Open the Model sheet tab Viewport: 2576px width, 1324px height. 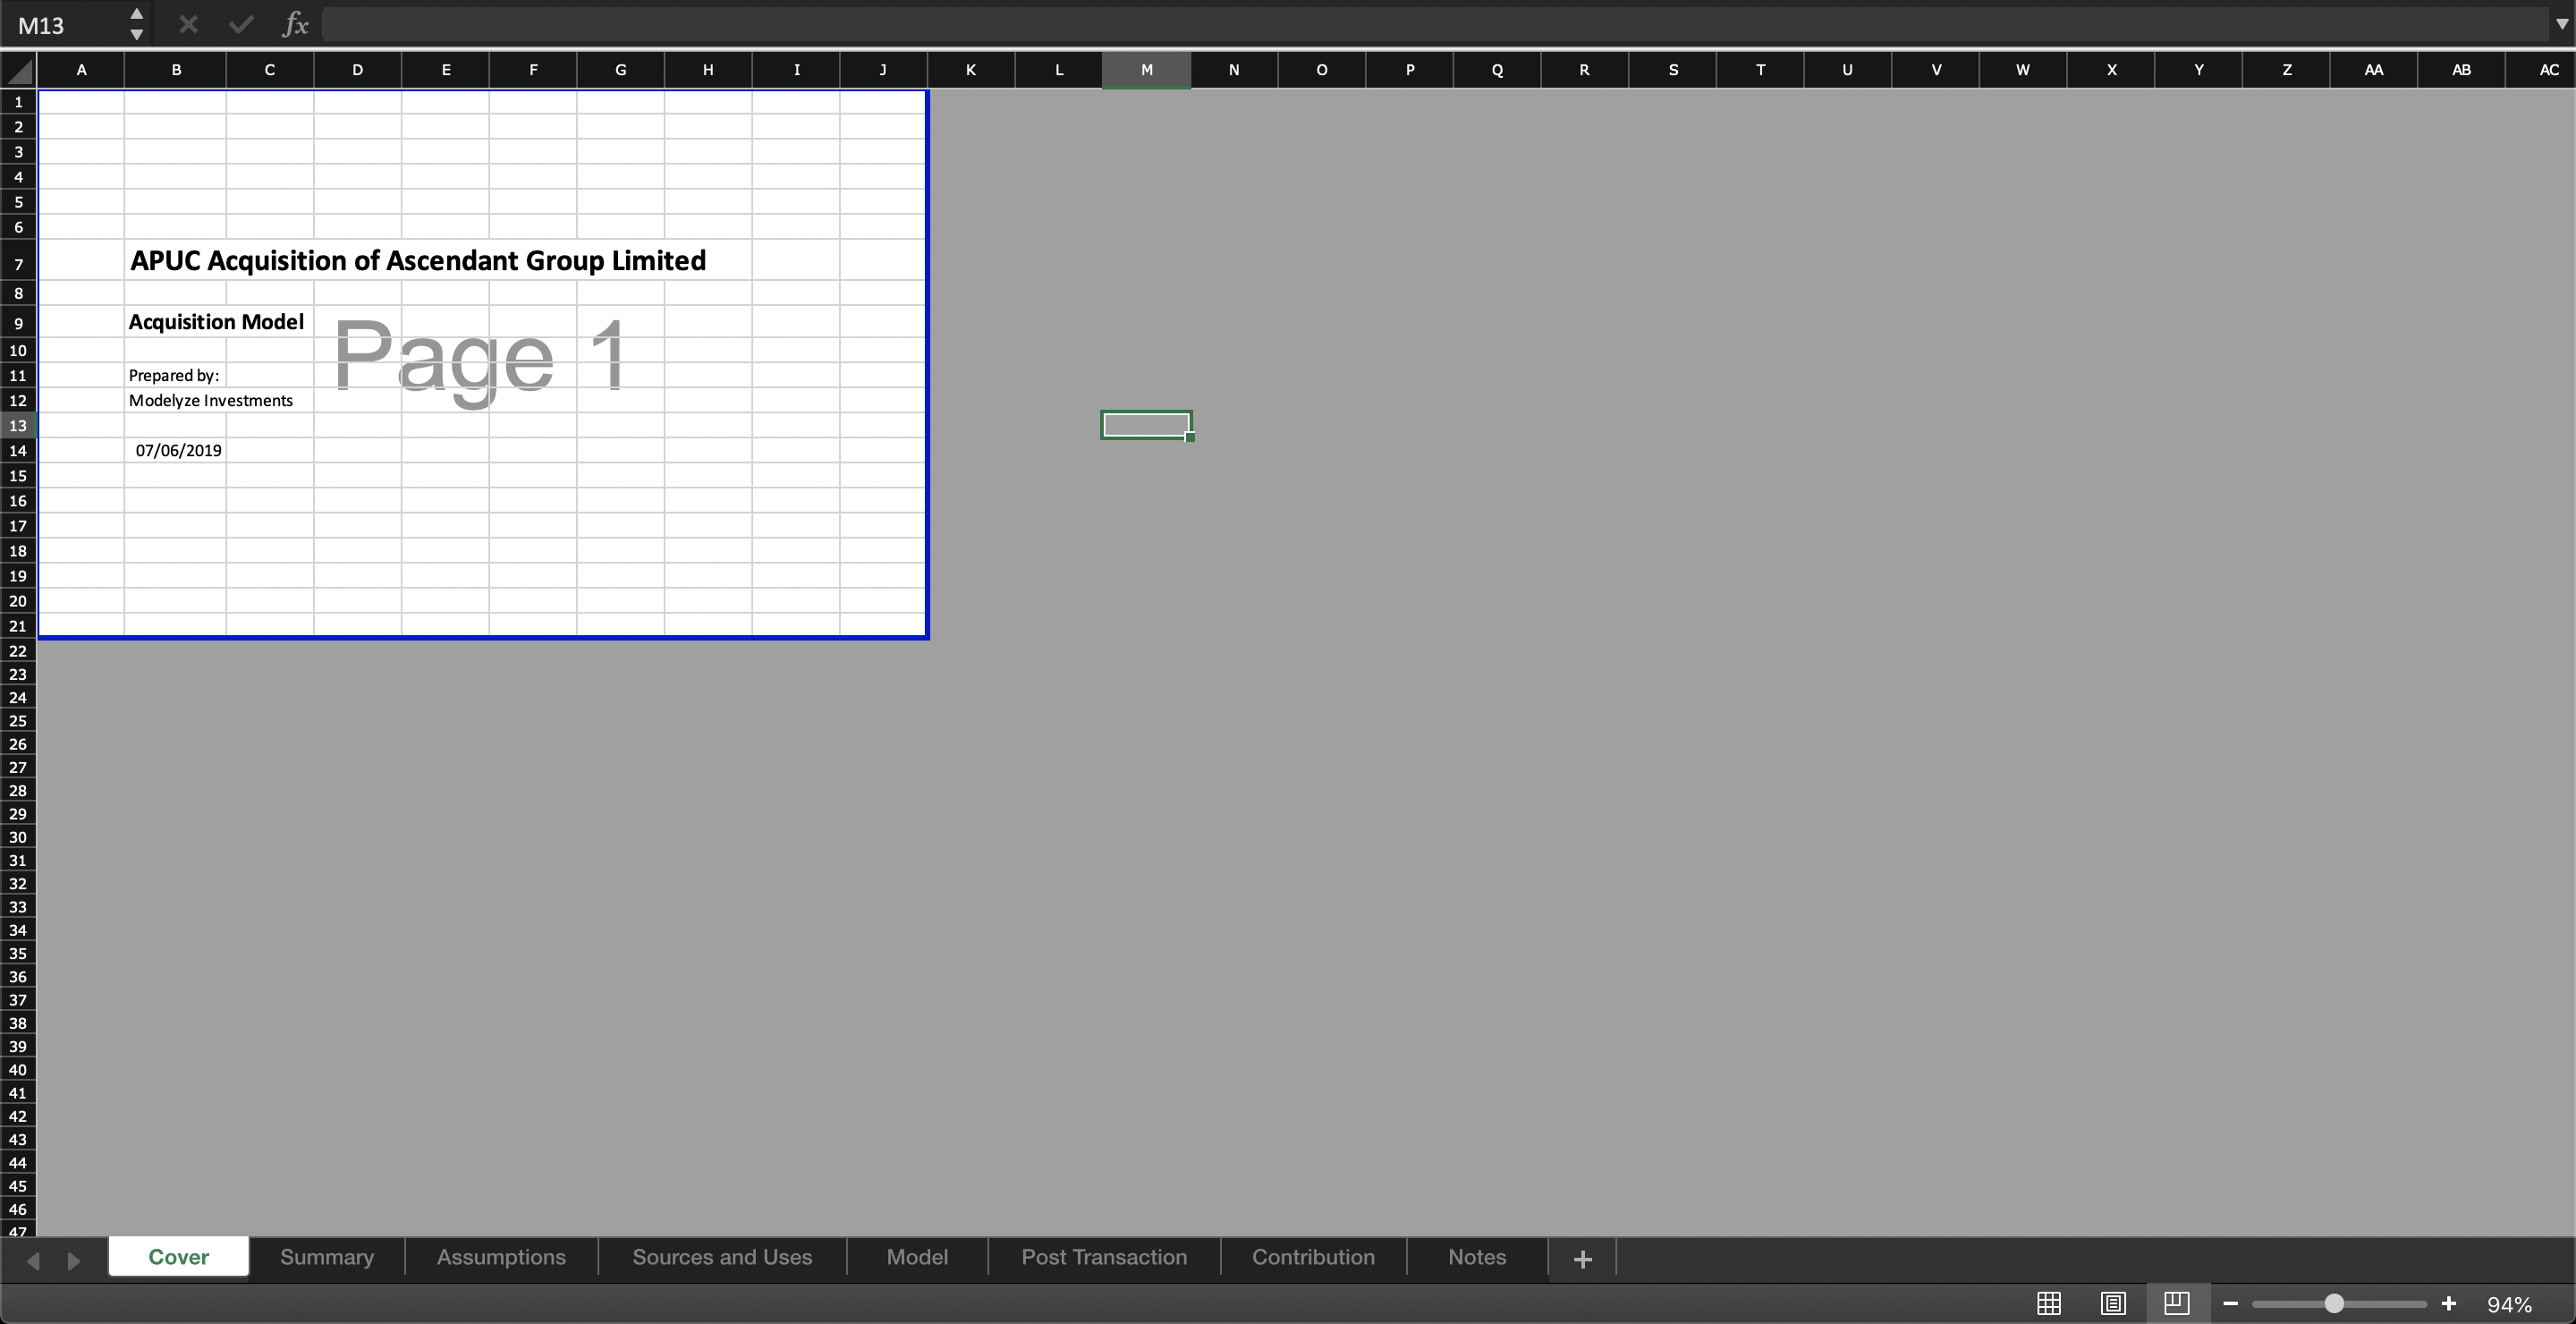click(x=917, y=1257)
